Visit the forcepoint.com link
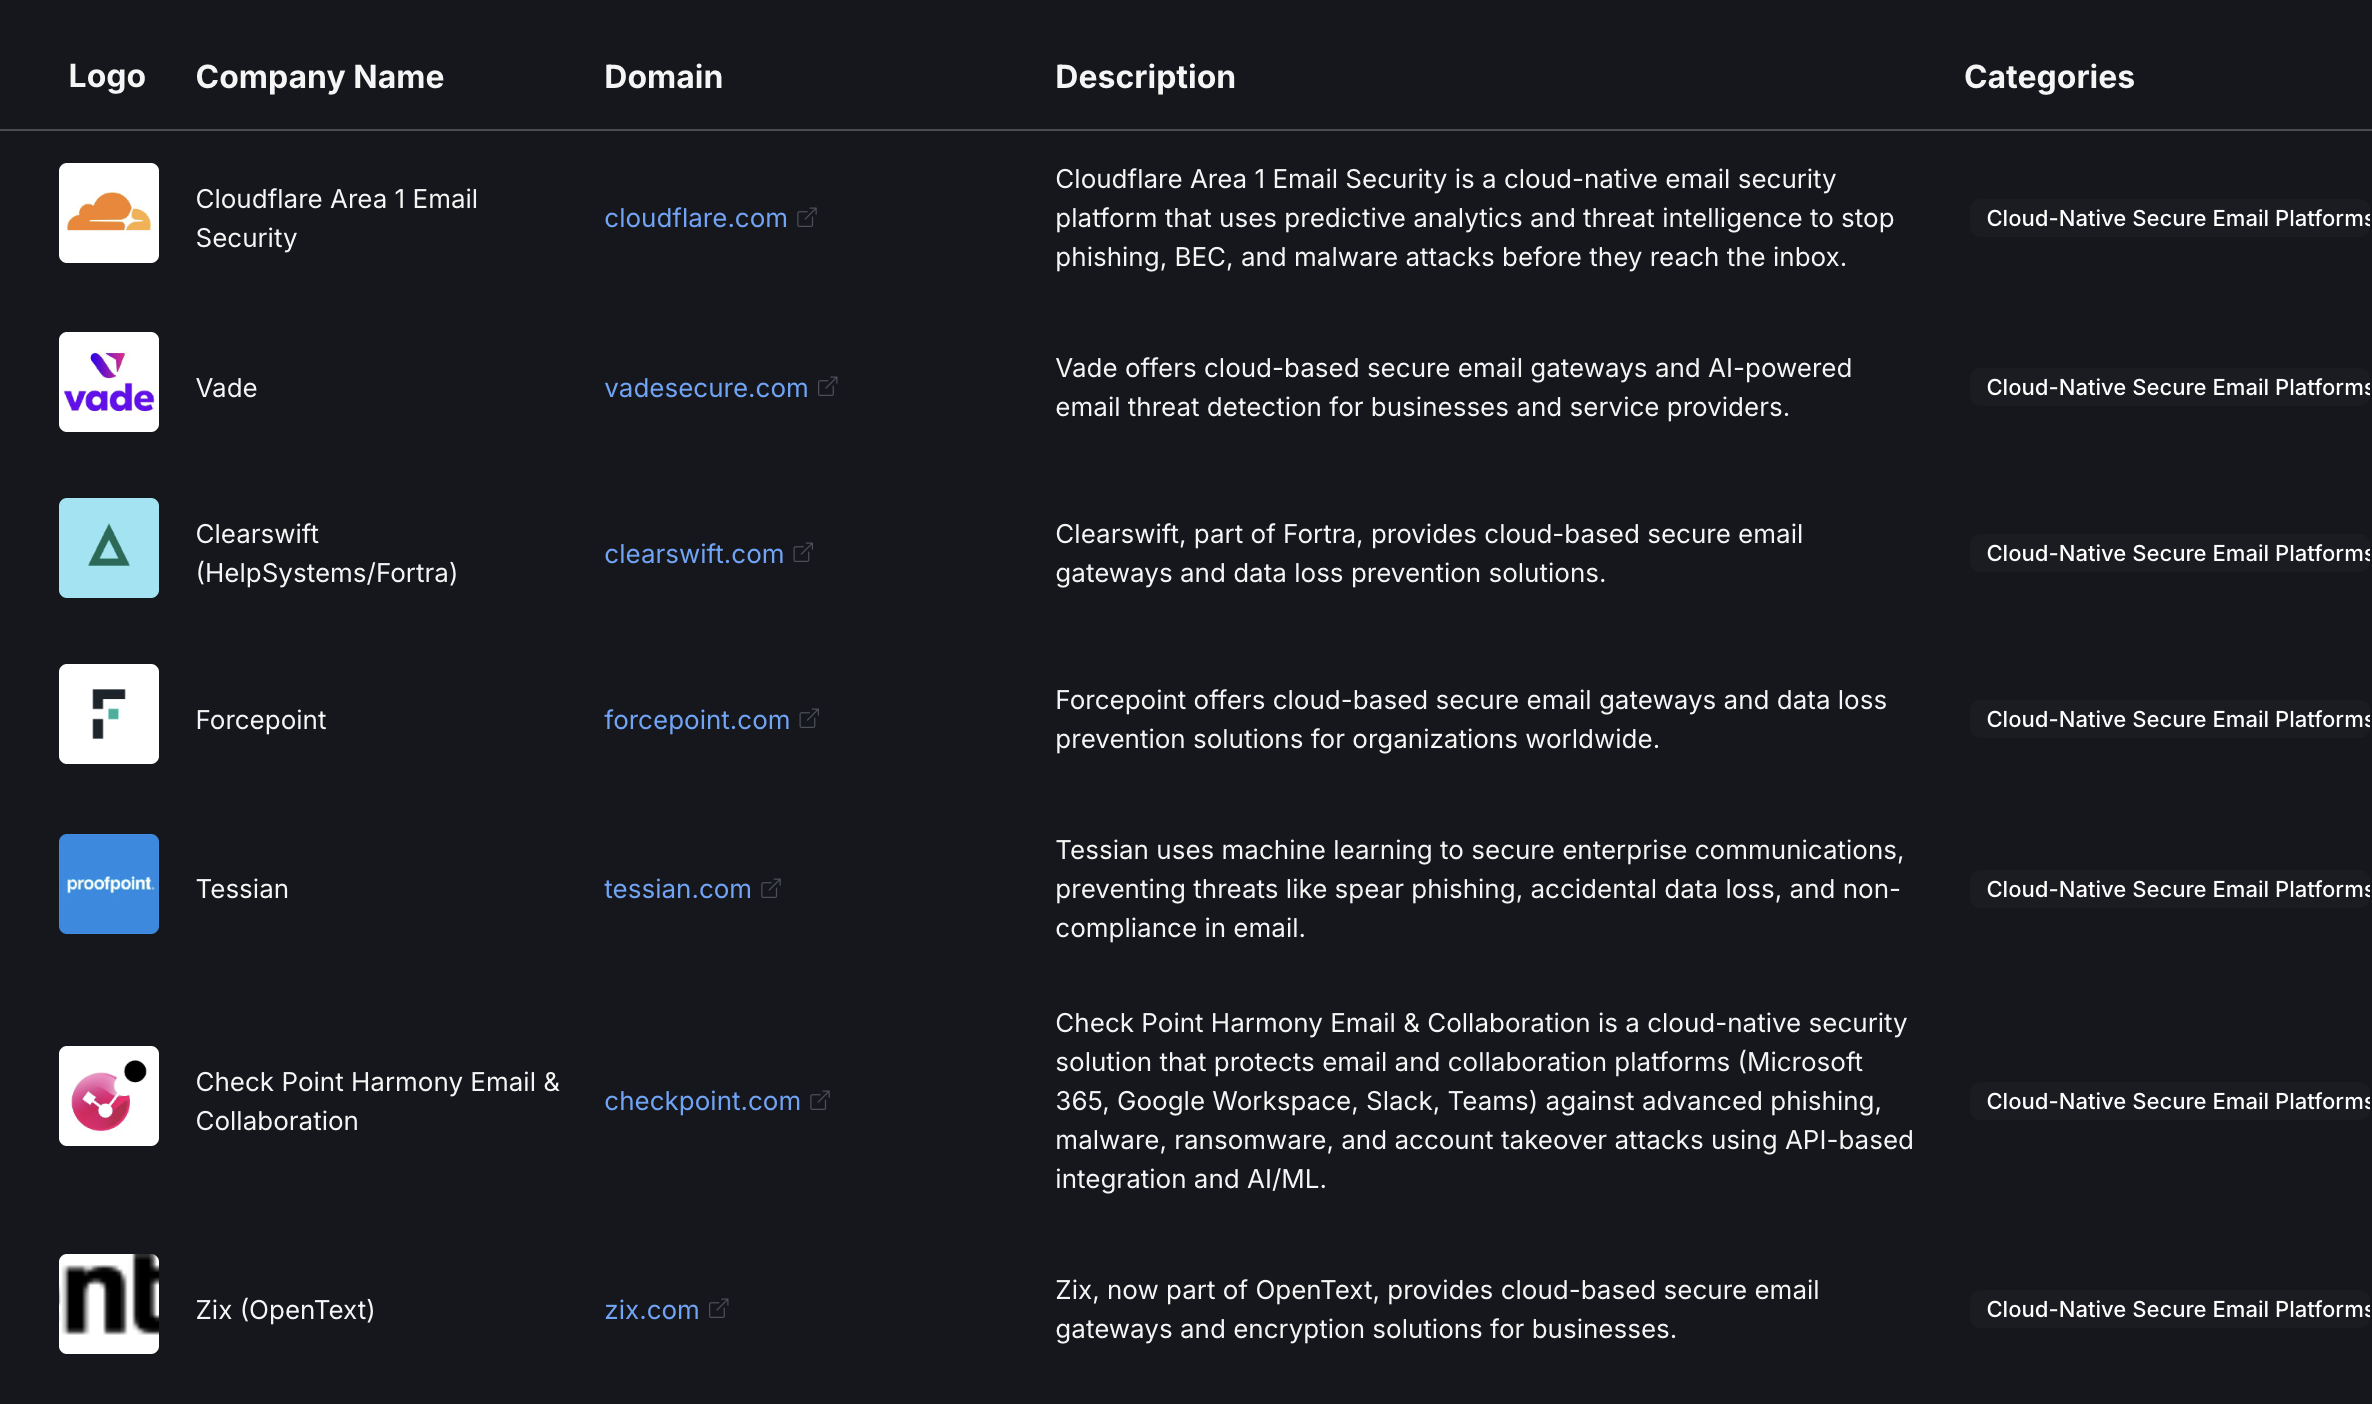The width and height of the screenshot is (2372, 1404). [x=697, y=720]
